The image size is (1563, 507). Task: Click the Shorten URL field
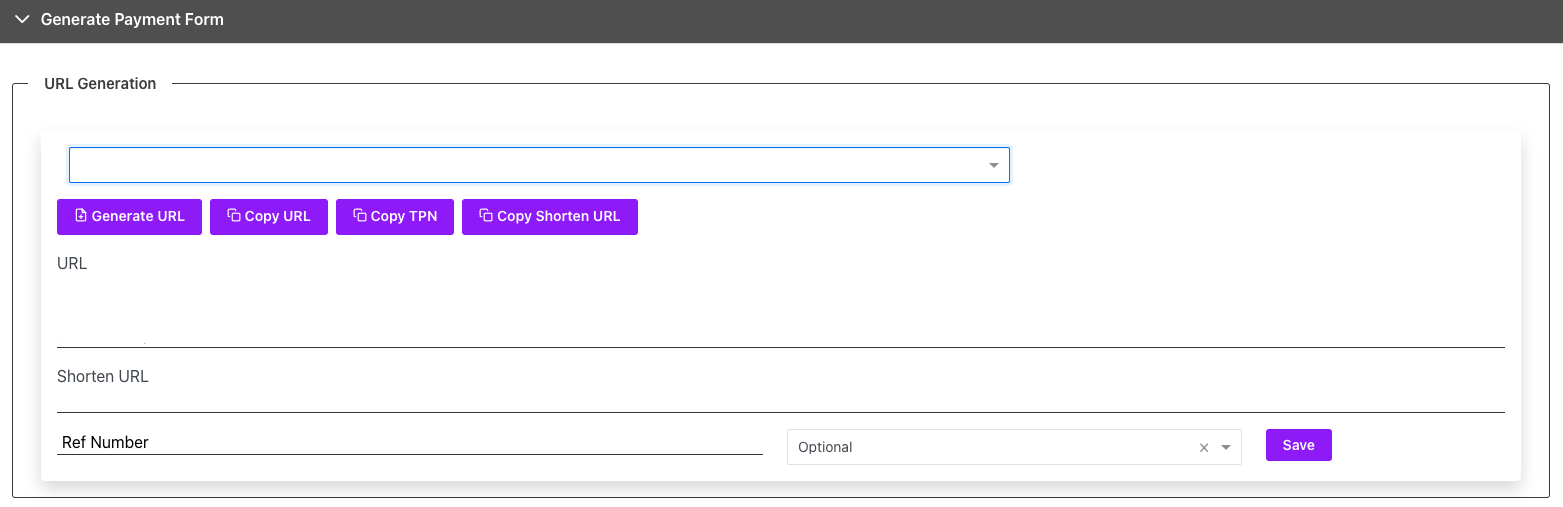[x=780, y=398]
